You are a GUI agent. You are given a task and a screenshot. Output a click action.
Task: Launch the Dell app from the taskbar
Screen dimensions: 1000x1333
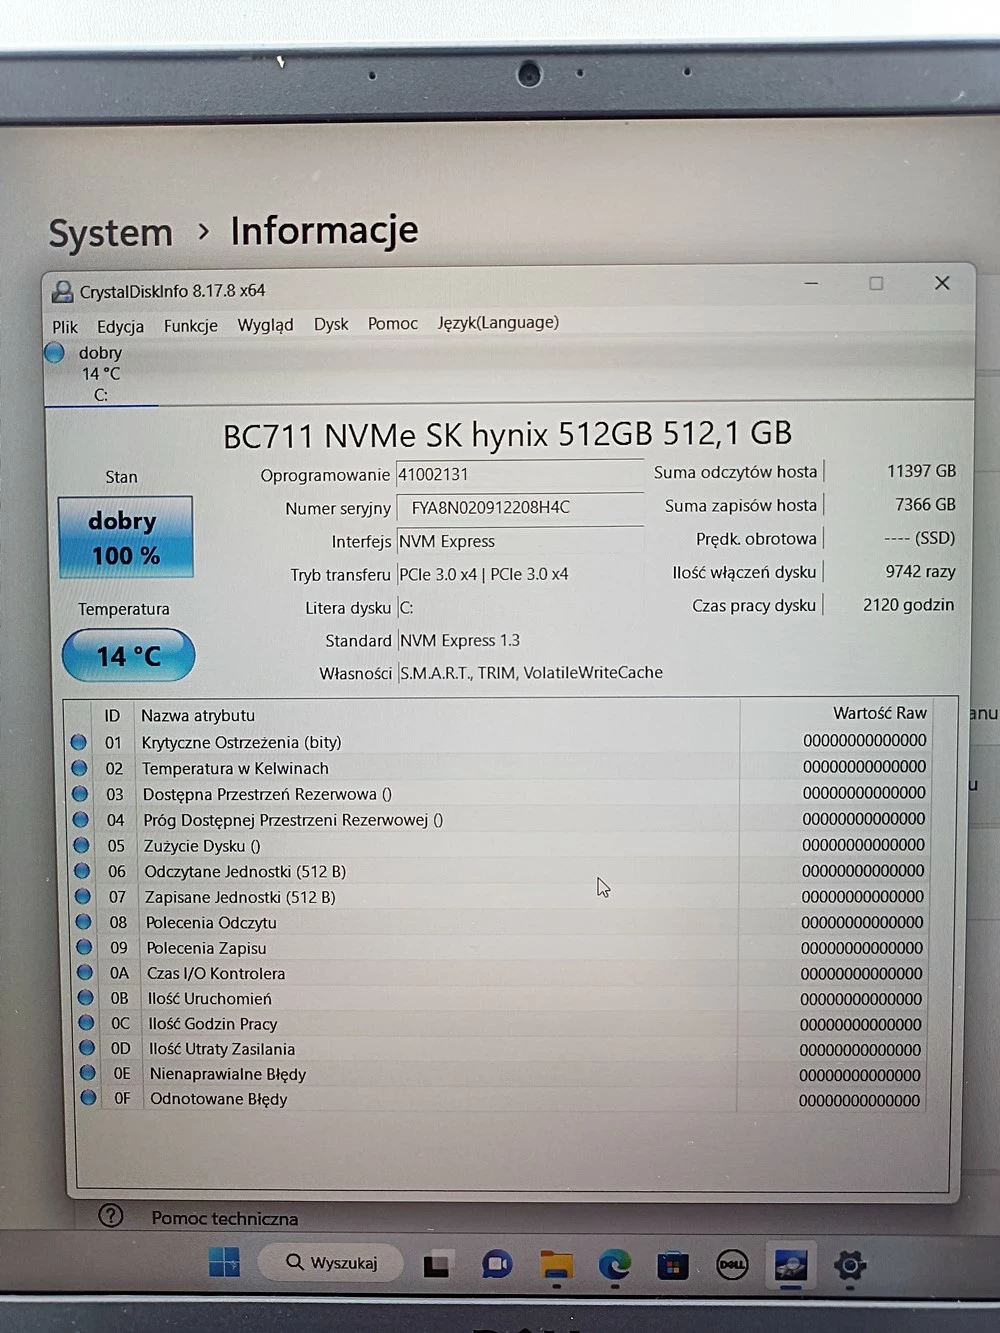[x=733, y=1264]
